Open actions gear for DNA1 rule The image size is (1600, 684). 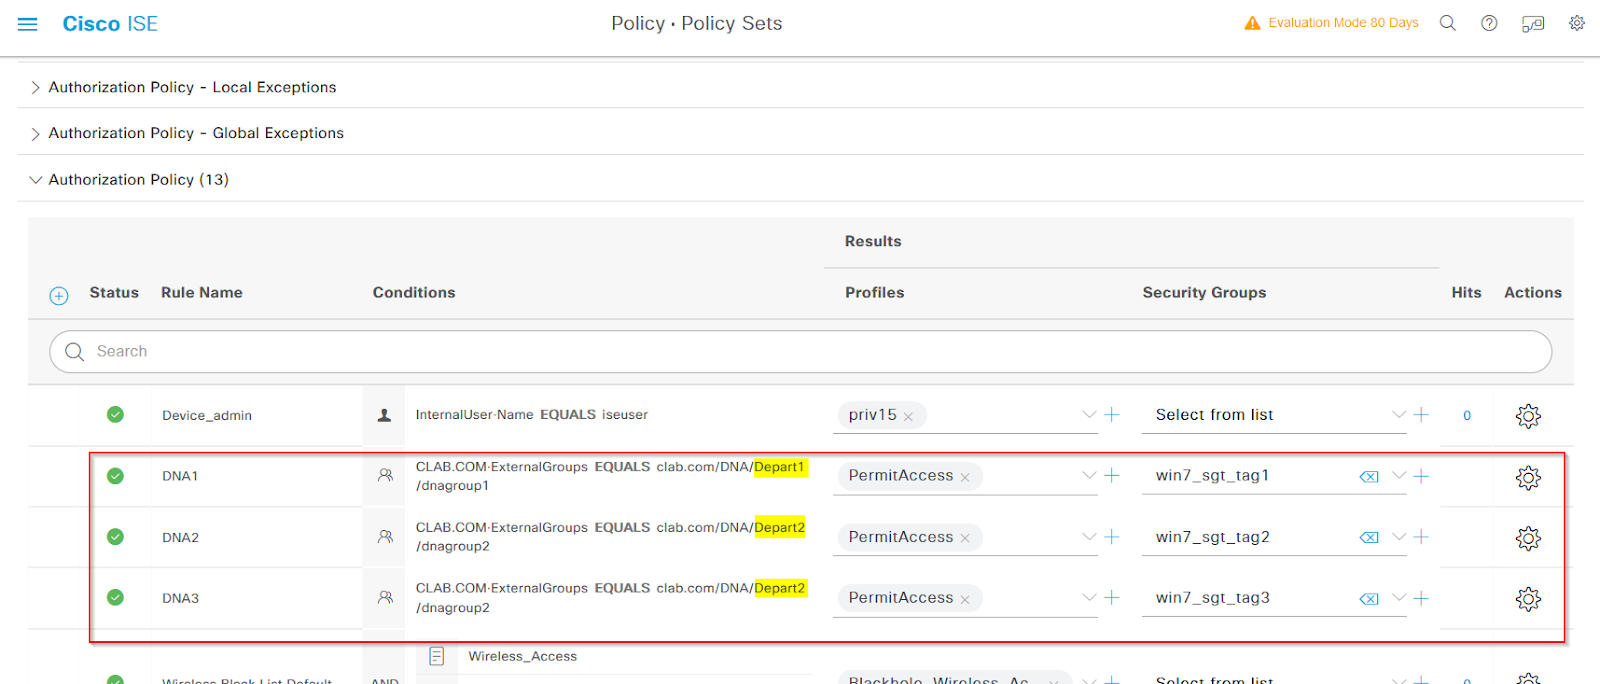coord(1528,478)
